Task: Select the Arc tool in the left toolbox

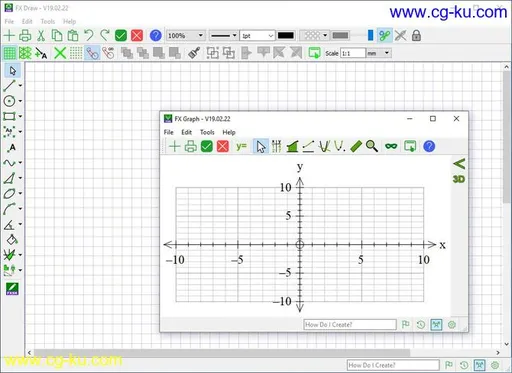Action: click(9, 208)
